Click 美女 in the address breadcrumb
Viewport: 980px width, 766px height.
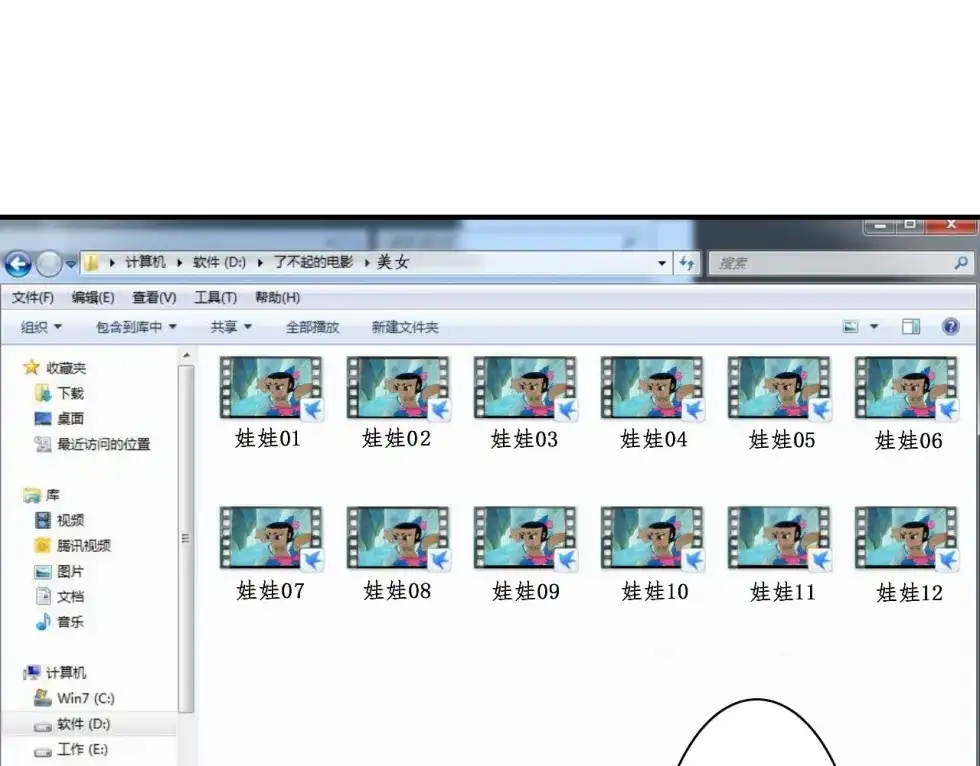pyautogui.click(x=393, y=262)
